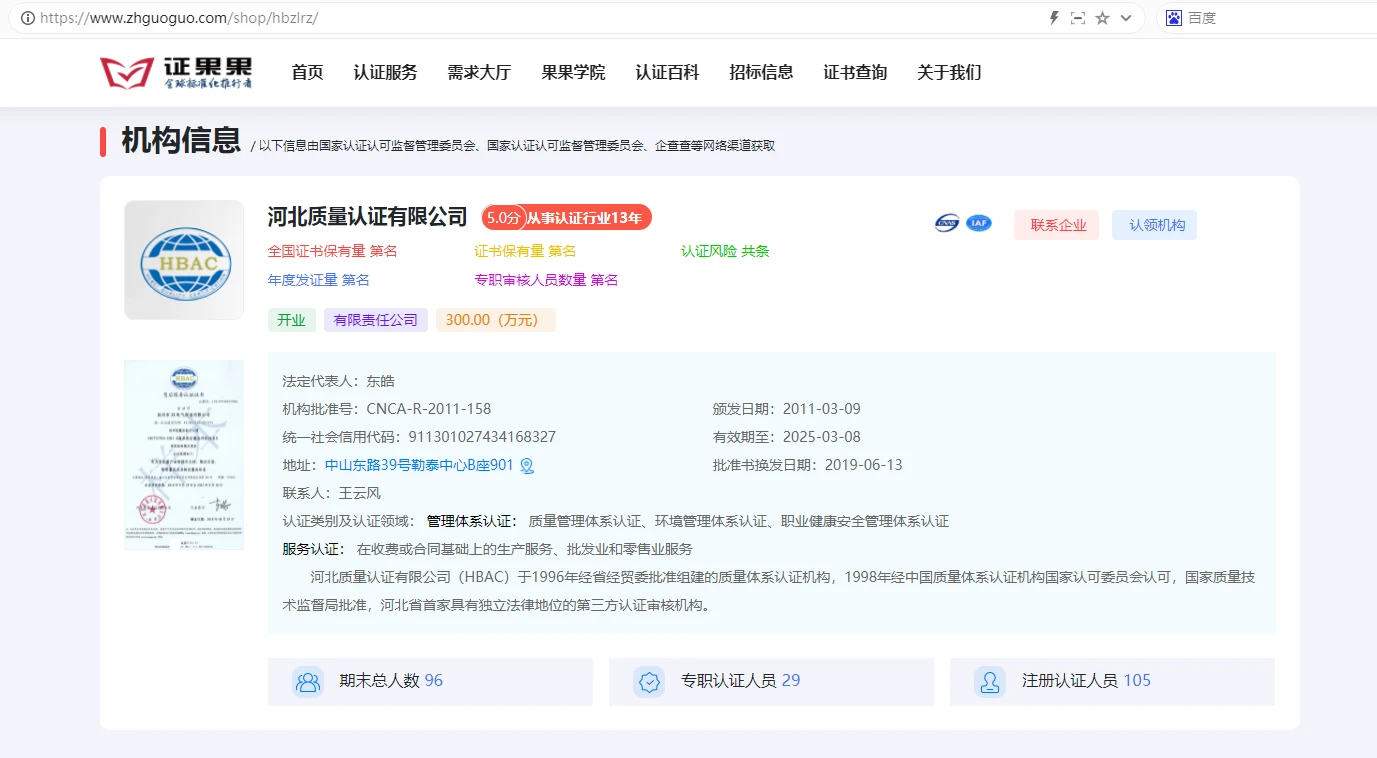Expand address bar dropdown chevron
The width and height of the screenshot is (1377, 758).
1126,18
